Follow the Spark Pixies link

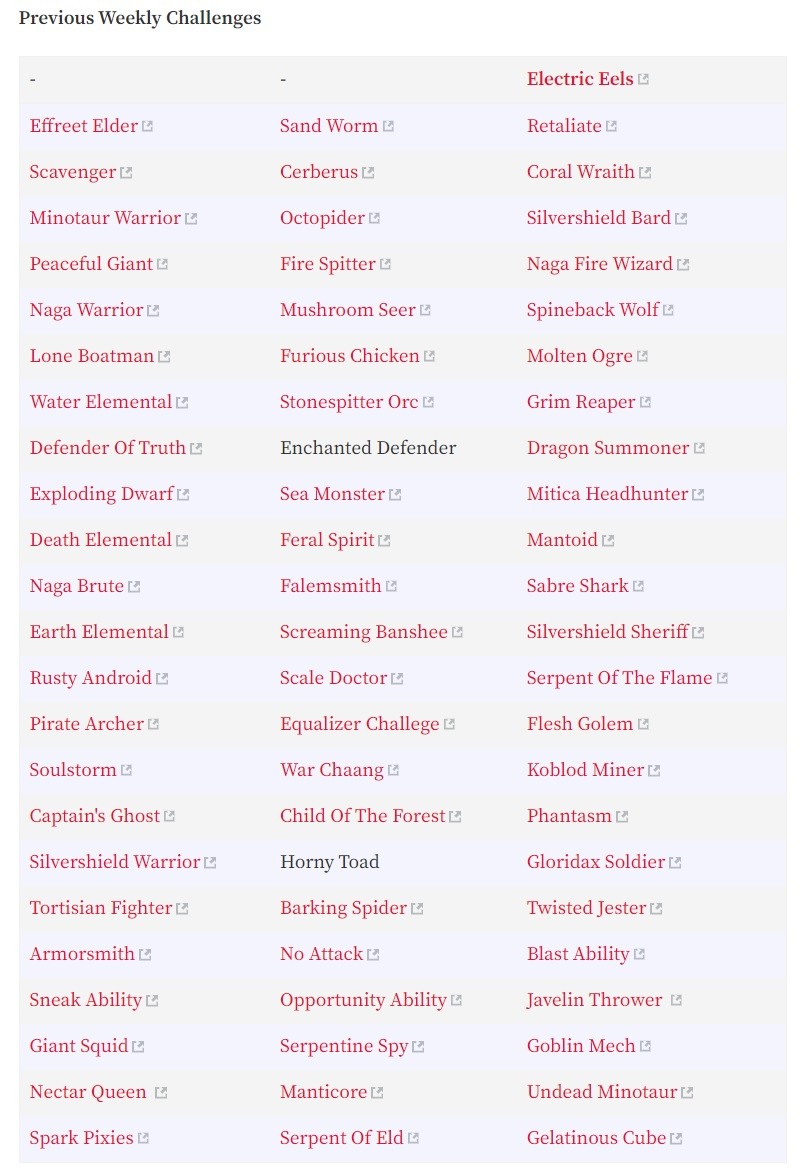point(82,1138)
